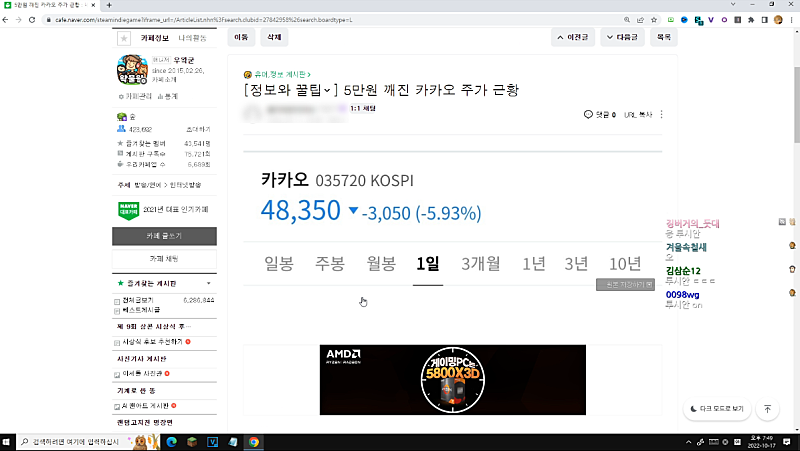Image resolution: width=800 pixels, height=451 pixels.
Task: Click URL 복사 to copy link
Action: [638, 115]
